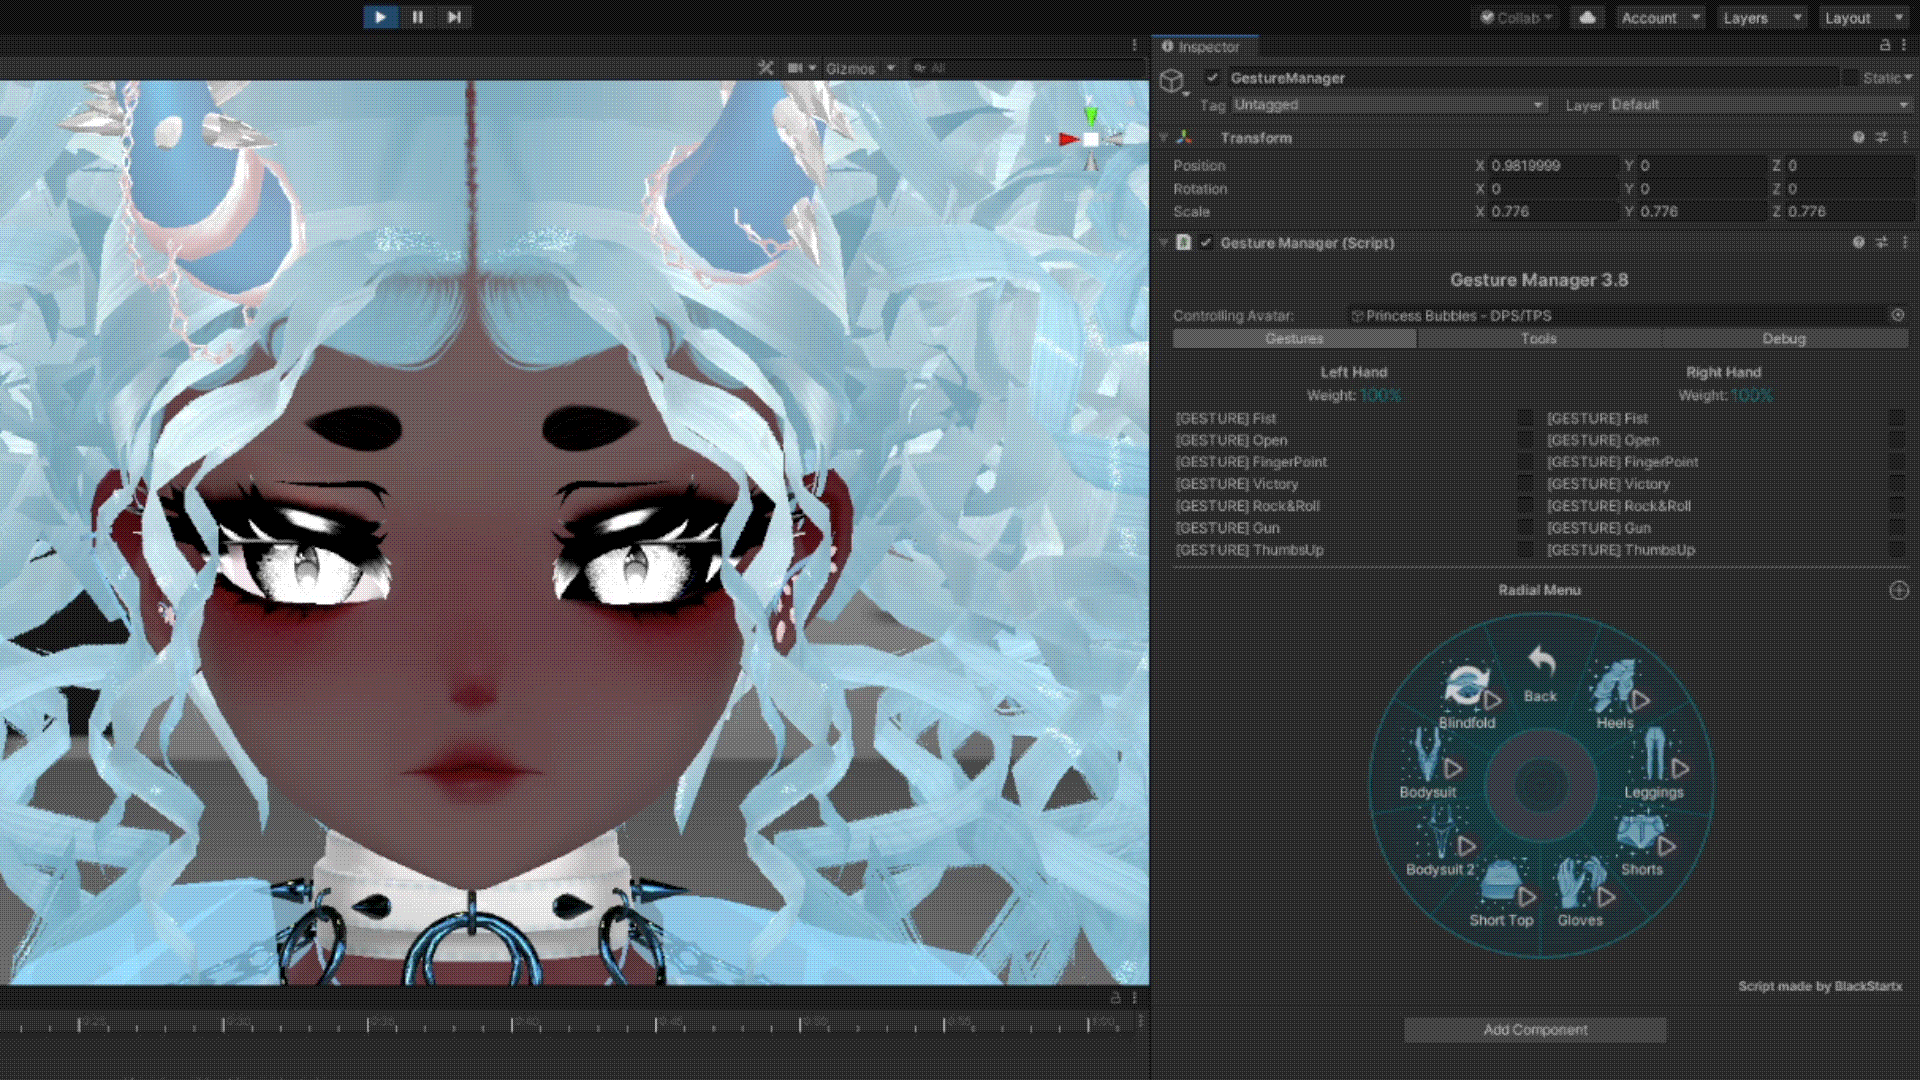The height and width of the screenshot is (1080, 1920).
Task: Click the green Y axis cone on the orientation gizmo
Action: pyautogui.click(x=1091, y=115)
